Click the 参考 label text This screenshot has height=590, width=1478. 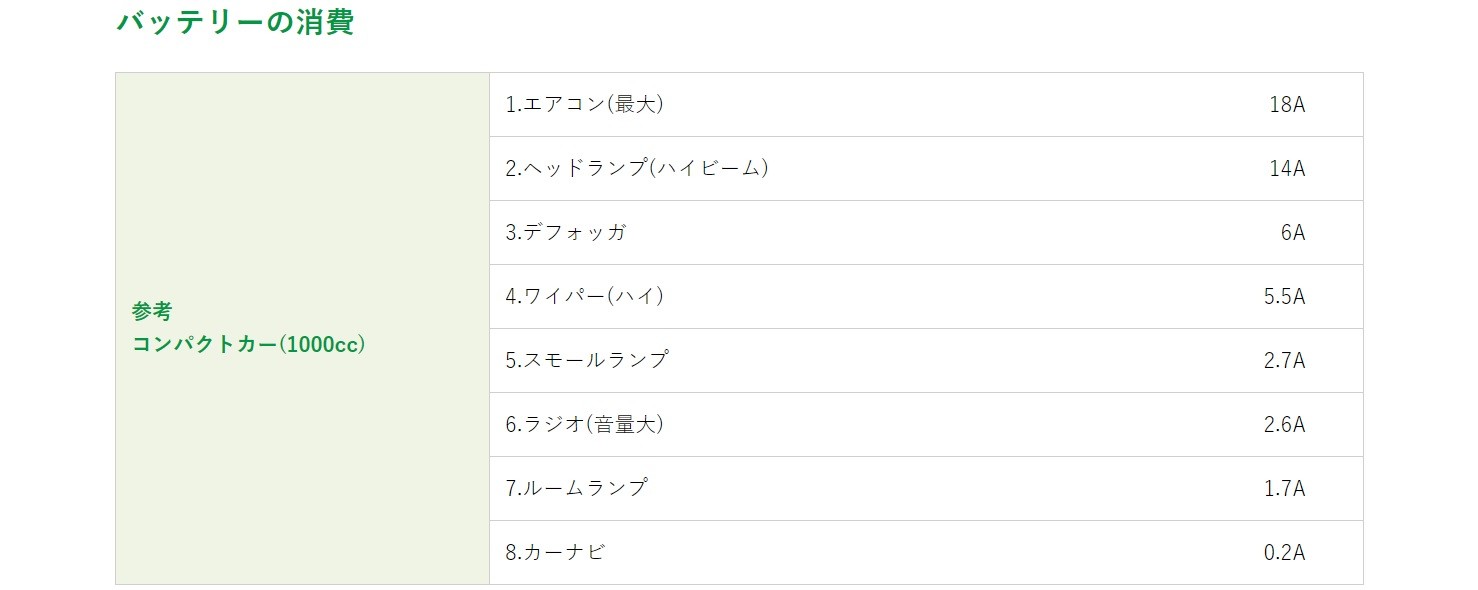pos(152,312)
